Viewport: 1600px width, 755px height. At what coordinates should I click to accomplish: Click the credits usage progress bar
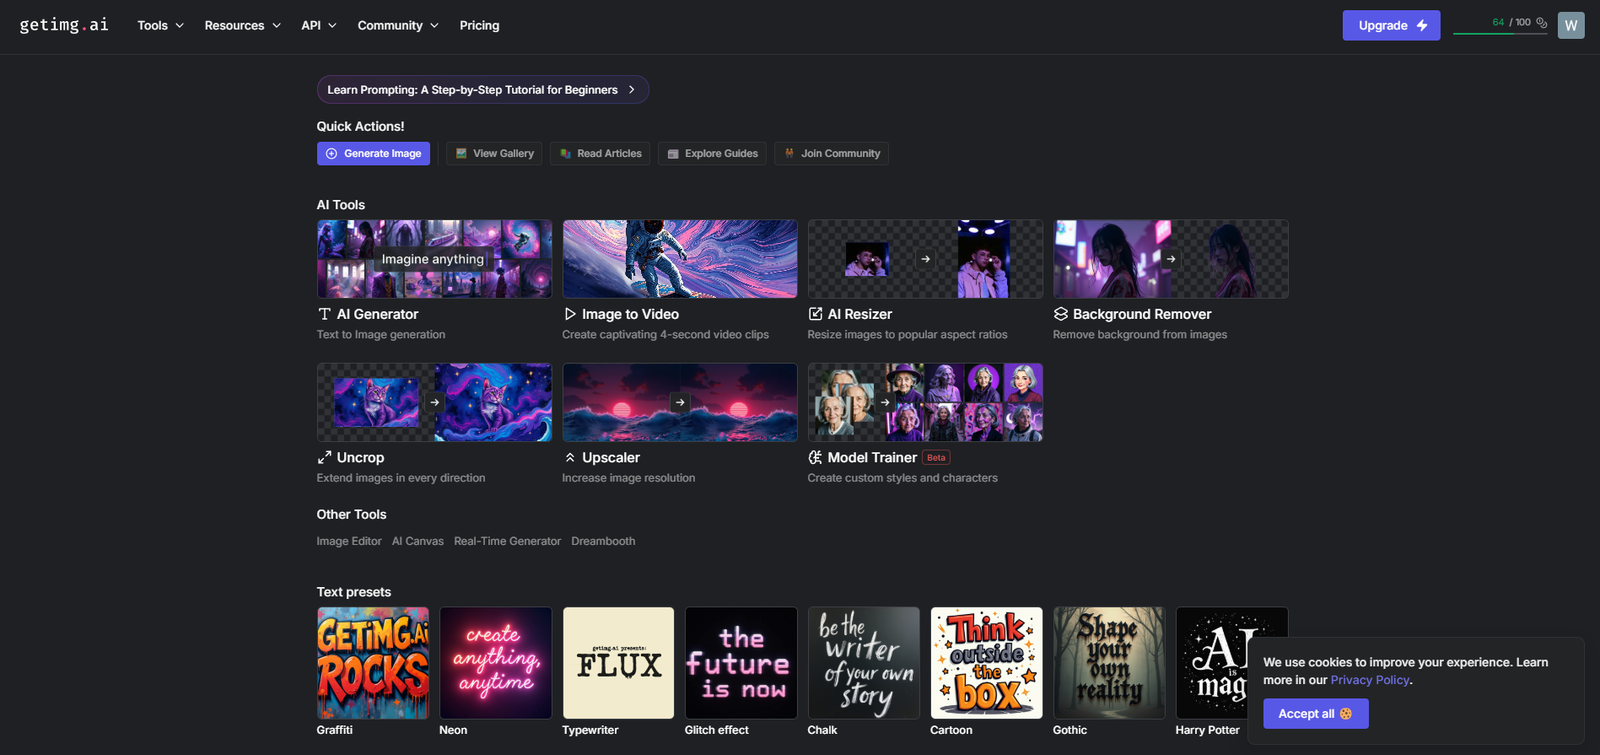(1499, 33)
